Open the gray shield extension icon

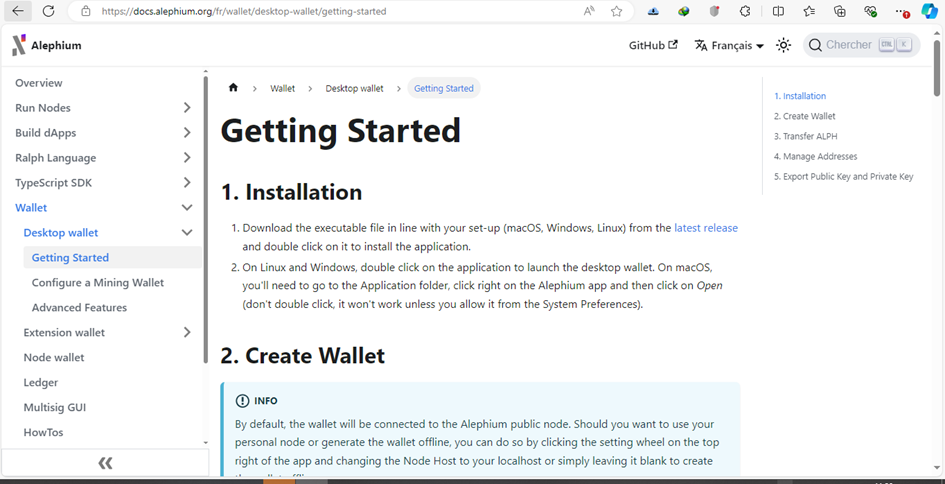pyautogui.click(x=714, y=11)
